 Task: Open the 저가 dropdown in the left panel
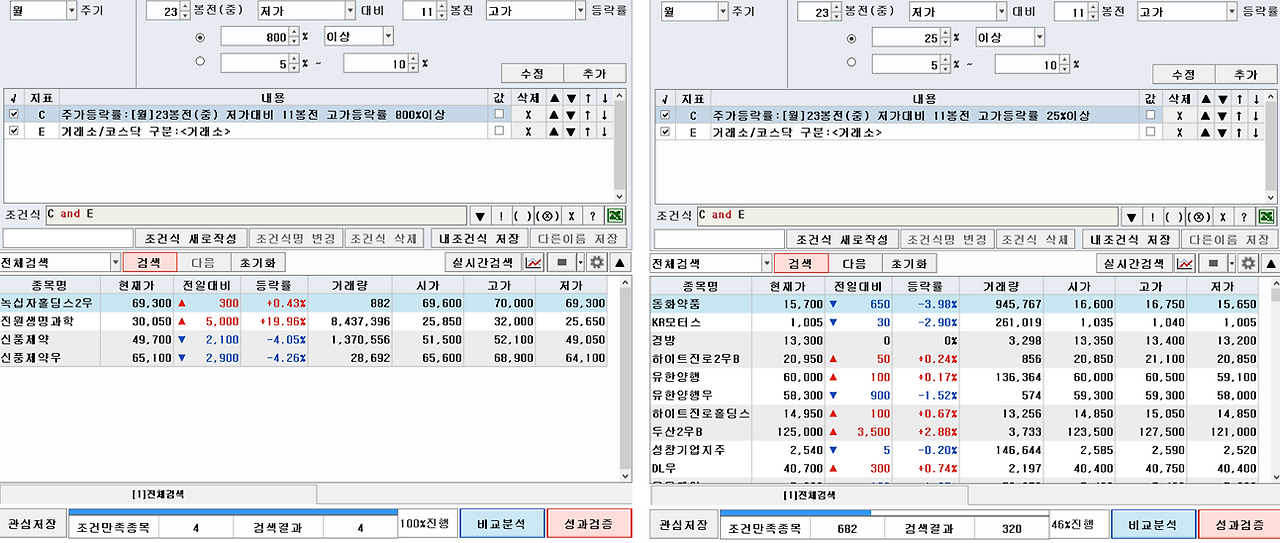pyautogui.click(x=350, y=11)
